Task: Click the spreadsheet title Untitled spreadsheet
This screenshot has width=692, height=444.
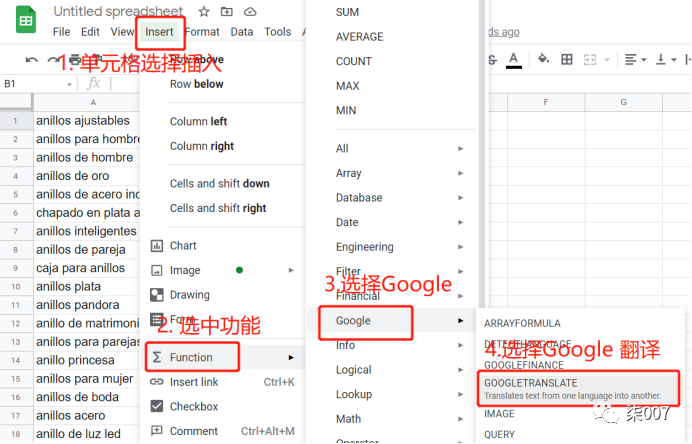Action: pyautogui.click(x=118, y=11)
